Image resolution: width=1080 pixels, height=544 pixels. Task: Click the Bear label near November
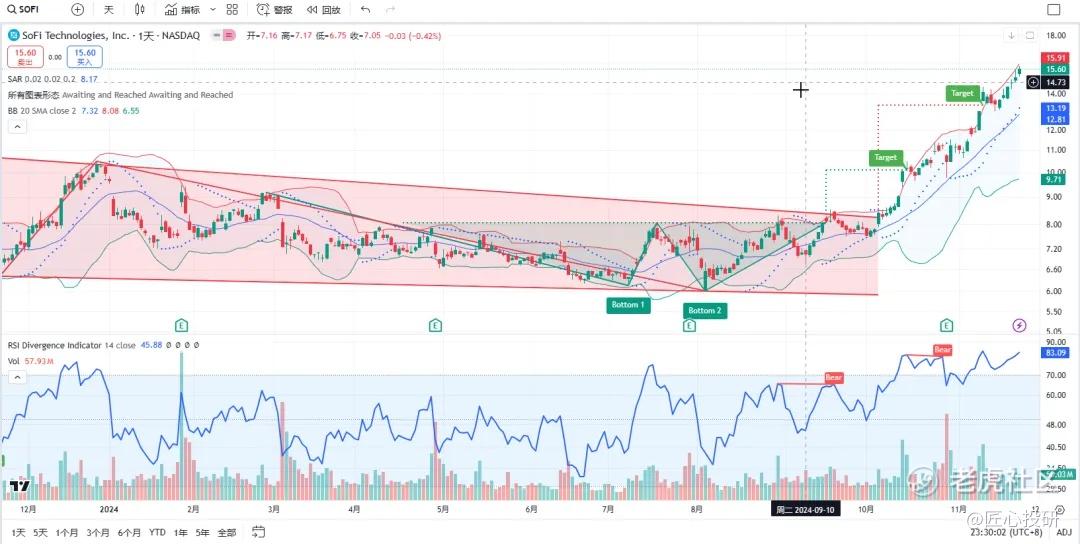[942, 350]
